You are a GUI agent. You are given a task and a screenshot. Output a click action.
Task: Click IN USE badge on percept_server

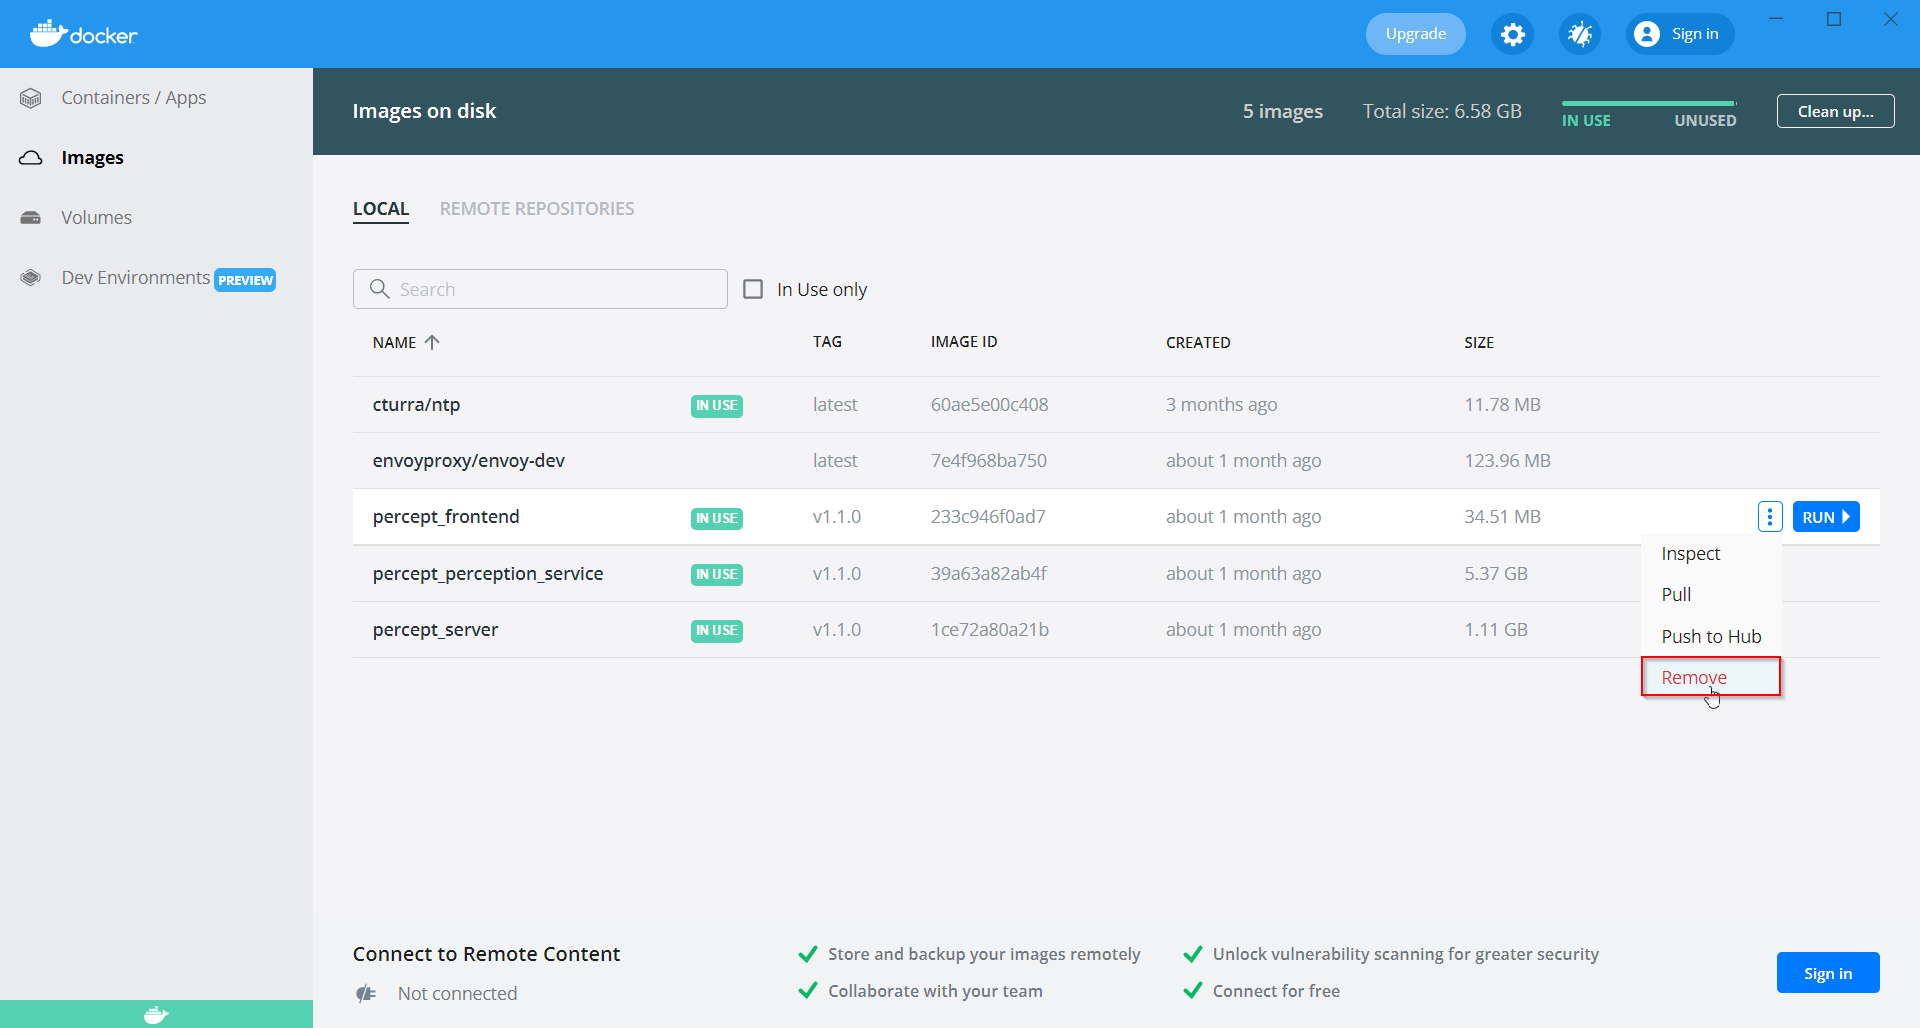coord(717,631)
